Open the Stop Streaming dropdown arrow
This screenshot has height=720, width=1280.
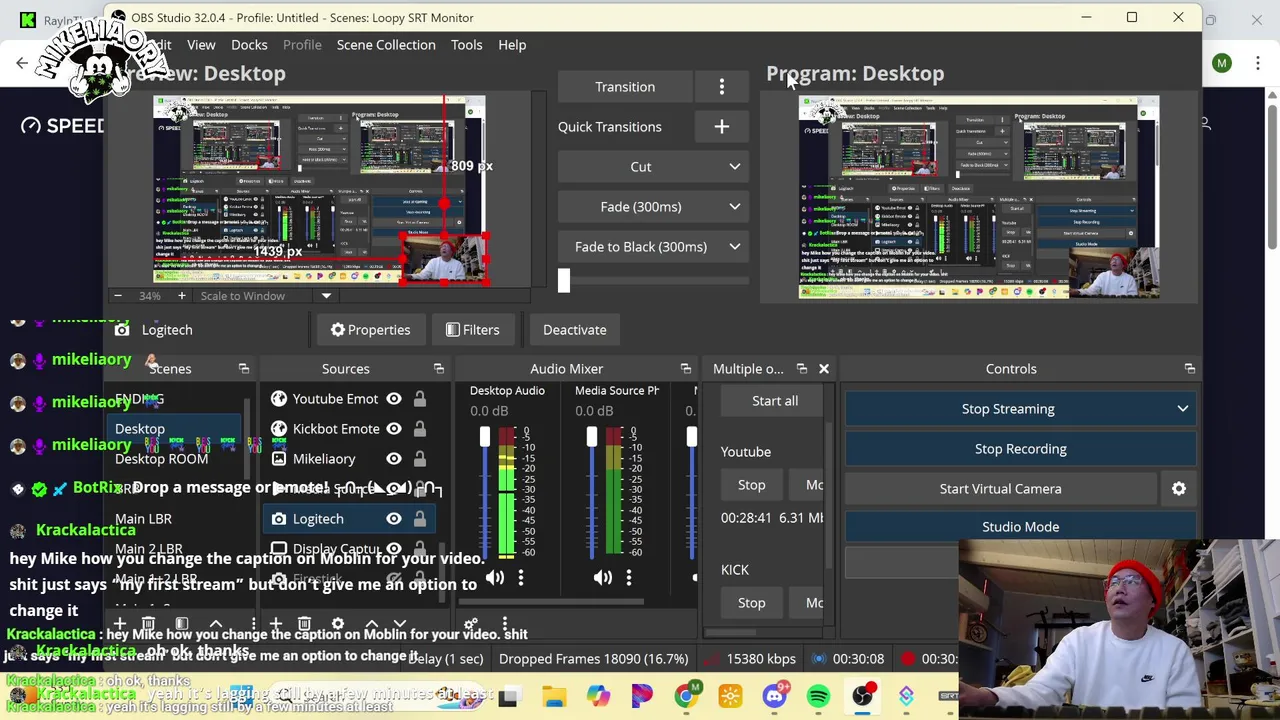click(x=1182, y=409)
